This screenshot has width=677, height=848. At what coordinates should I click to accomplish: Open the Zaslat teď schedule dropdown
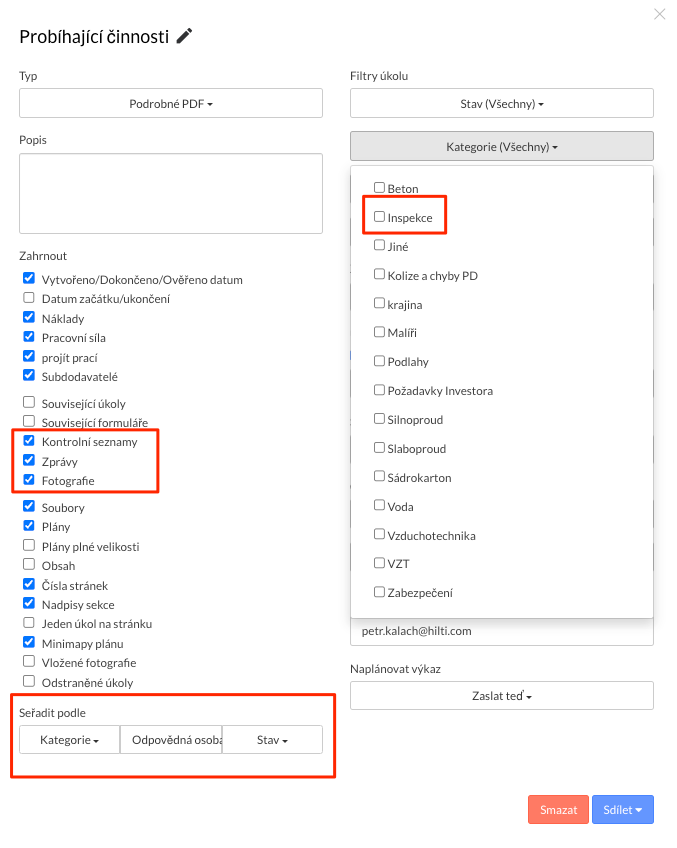(502, 695)
